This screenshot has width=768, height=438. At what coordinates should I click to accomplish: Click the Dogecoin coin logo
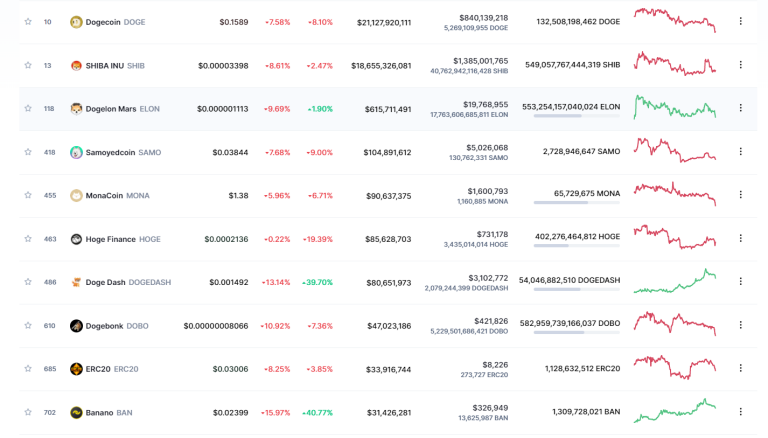[x=76, y=22]
